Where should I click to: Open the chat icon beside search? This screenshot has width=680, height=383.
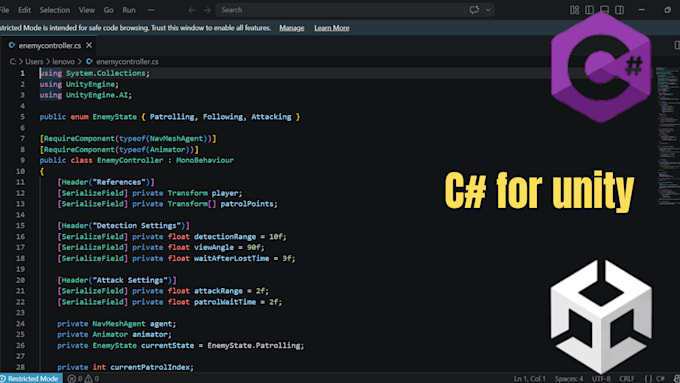pos(474,10)
